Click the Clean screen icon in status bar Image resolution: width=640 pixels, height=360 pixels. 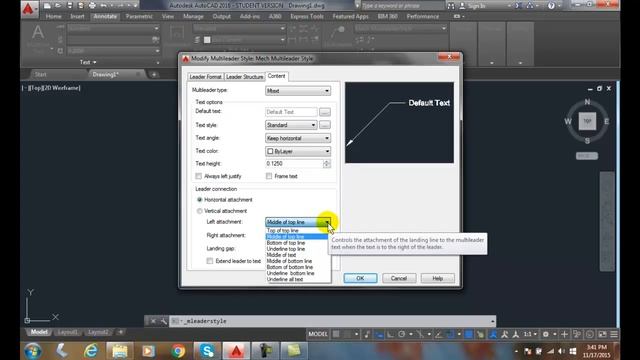point(602,334)
